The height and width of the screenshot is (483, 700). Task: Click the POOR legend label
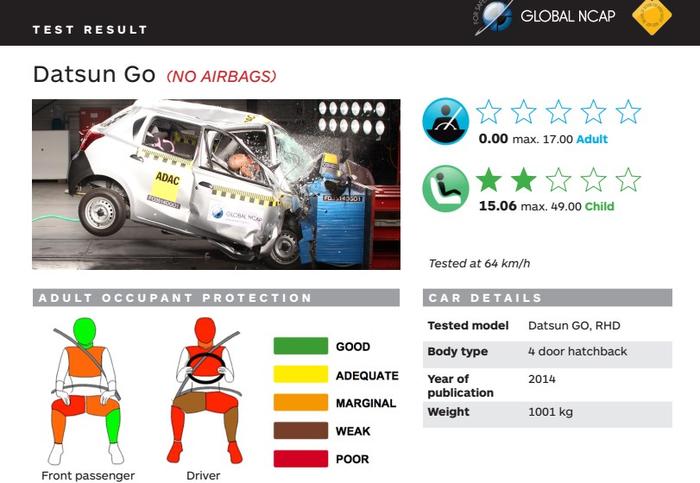coord(352,459)
